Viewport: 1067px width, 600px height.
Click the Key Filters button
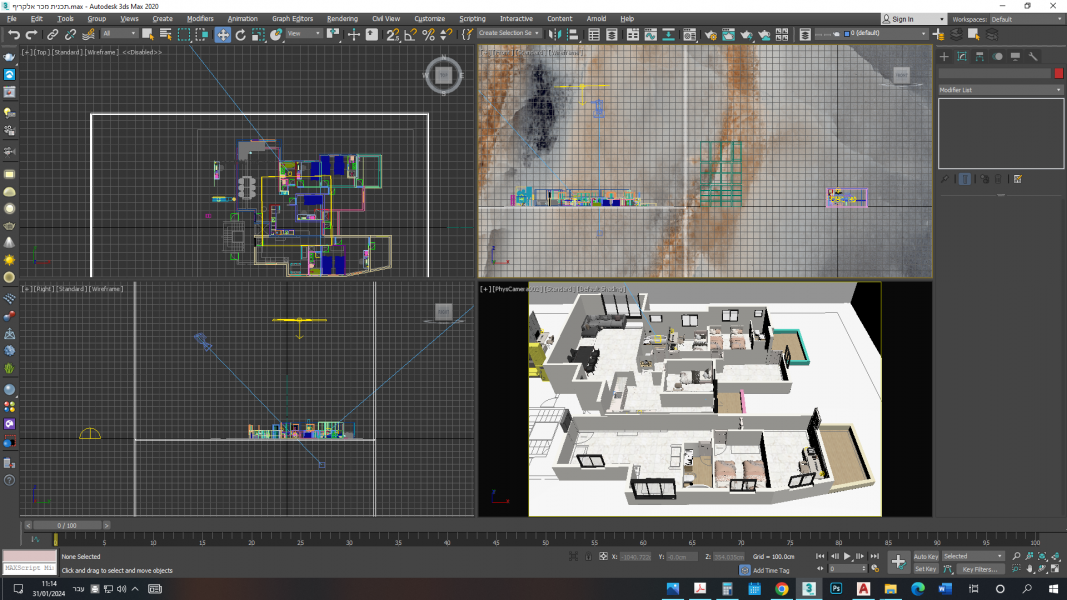981,569
